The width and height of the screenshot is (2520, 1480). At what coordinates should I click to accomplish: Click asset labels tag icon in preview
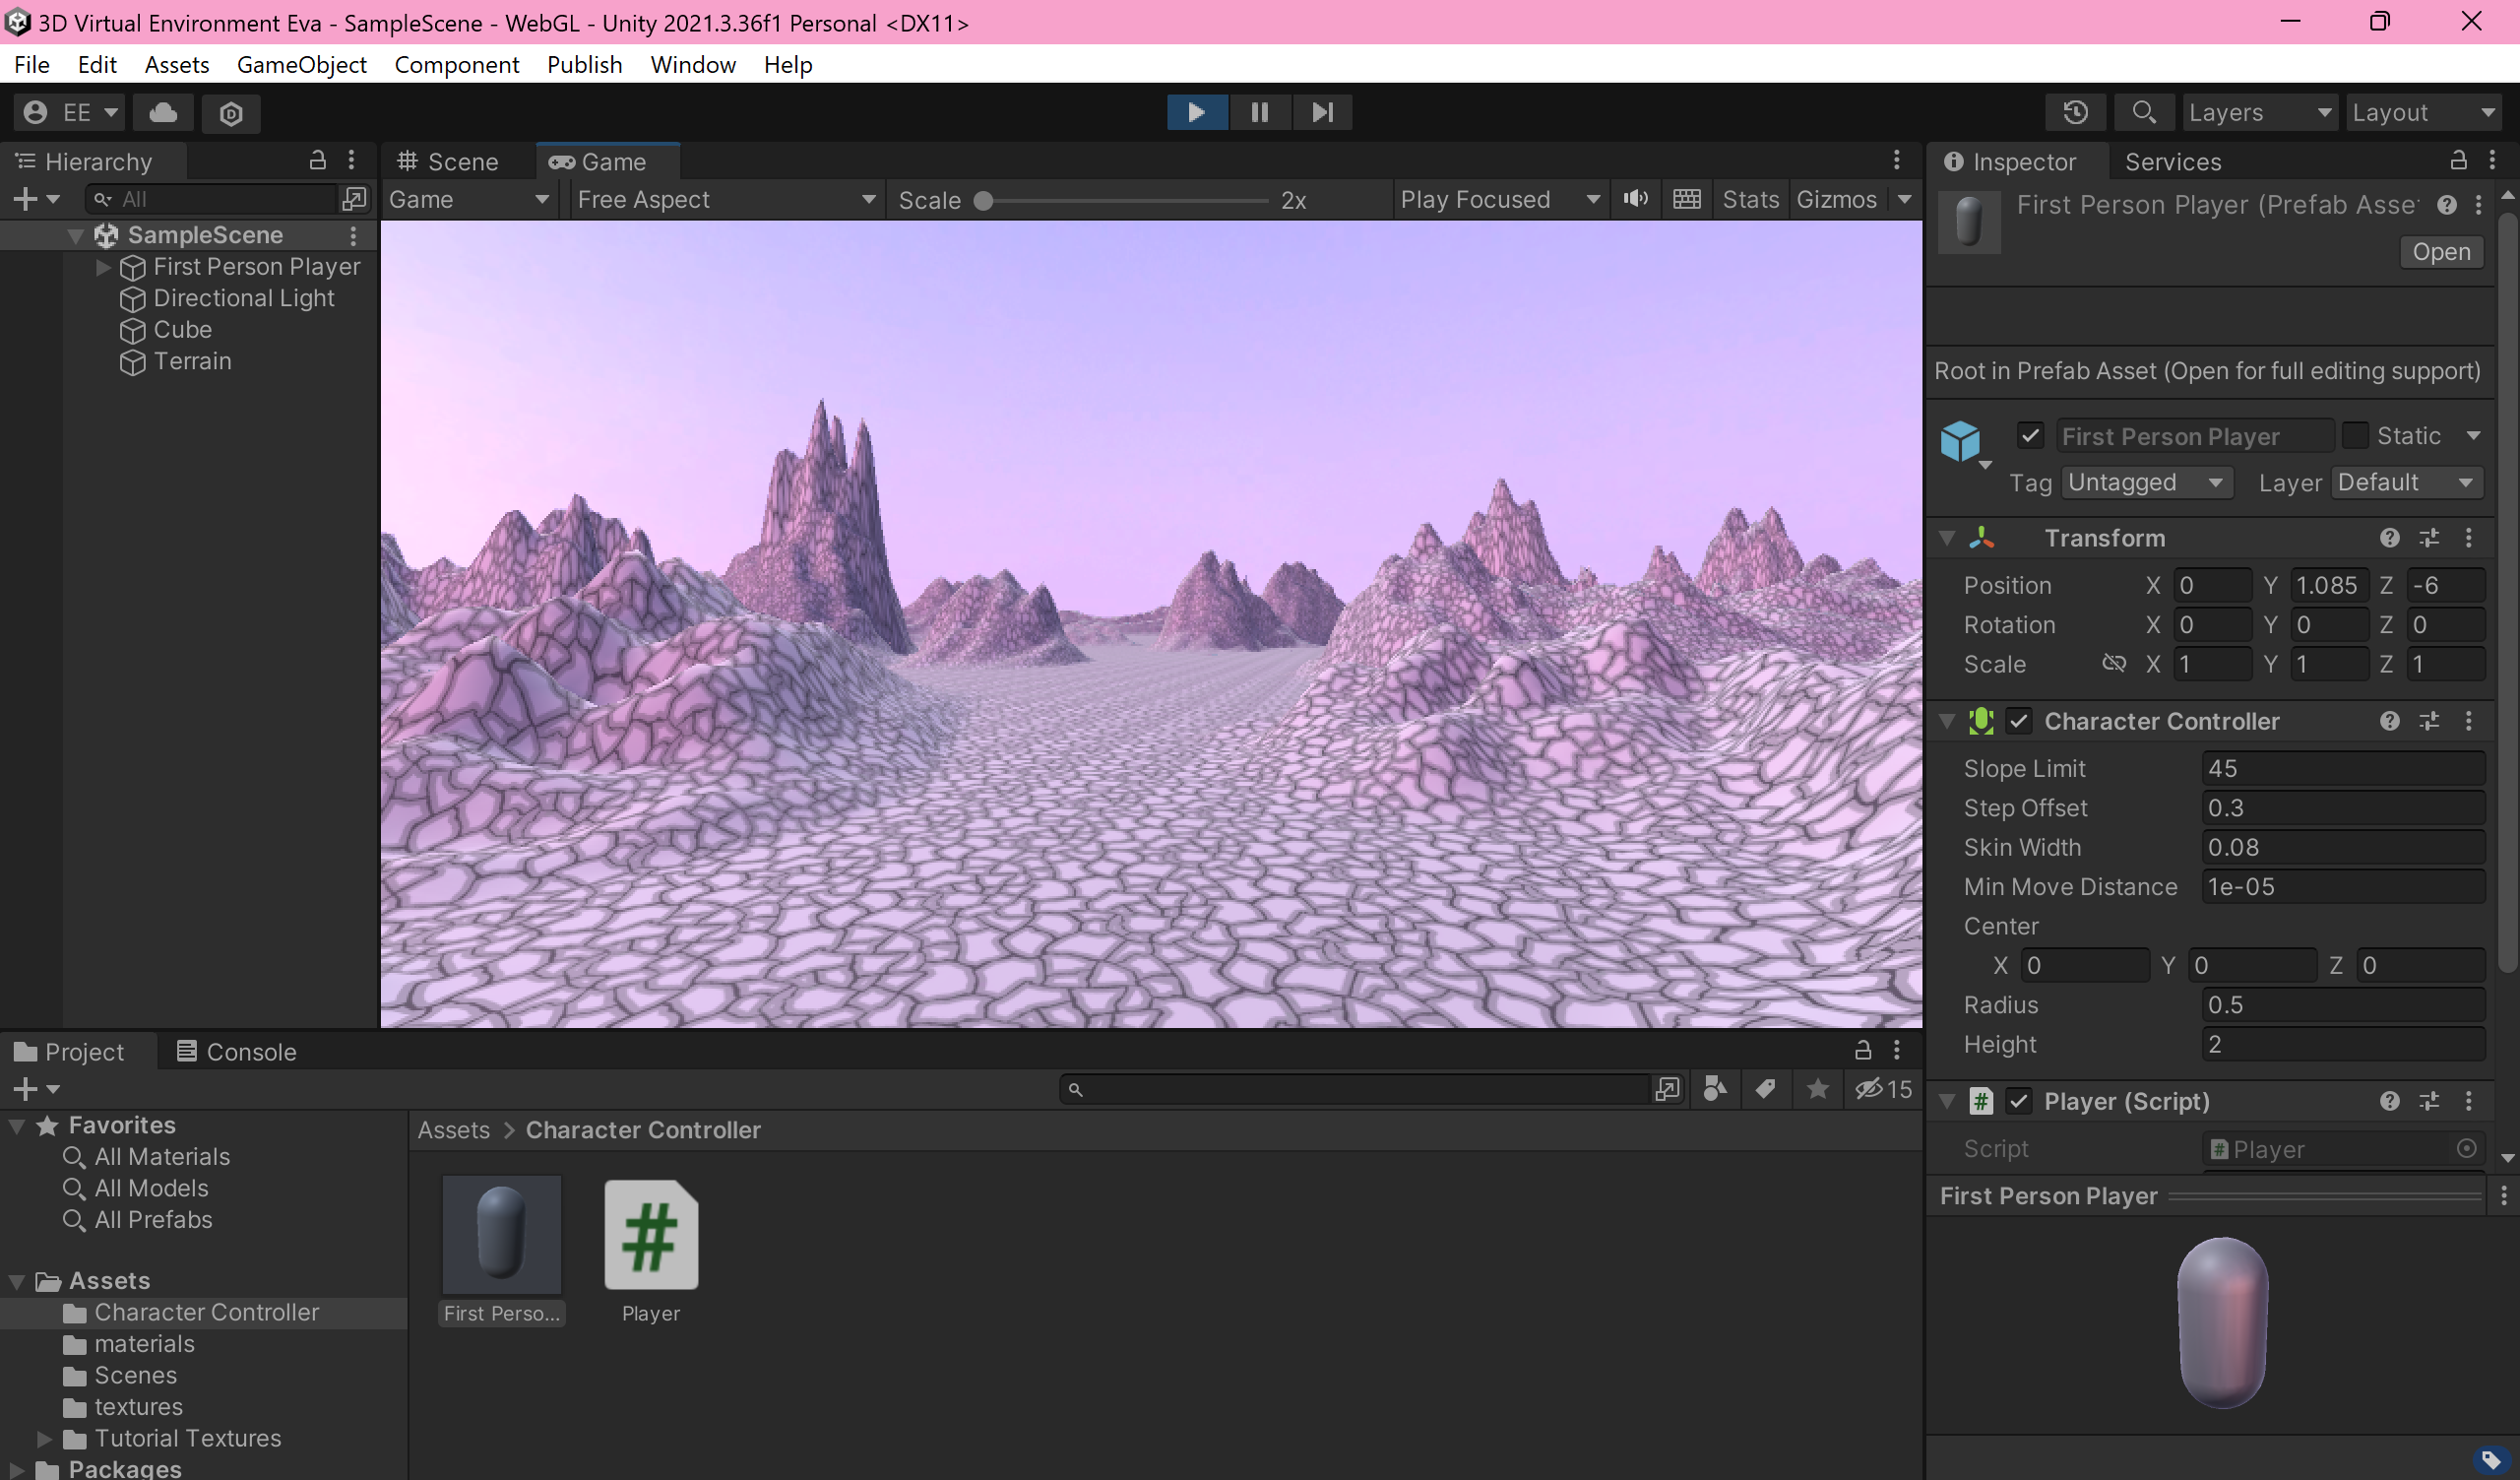point(2491,1460)
